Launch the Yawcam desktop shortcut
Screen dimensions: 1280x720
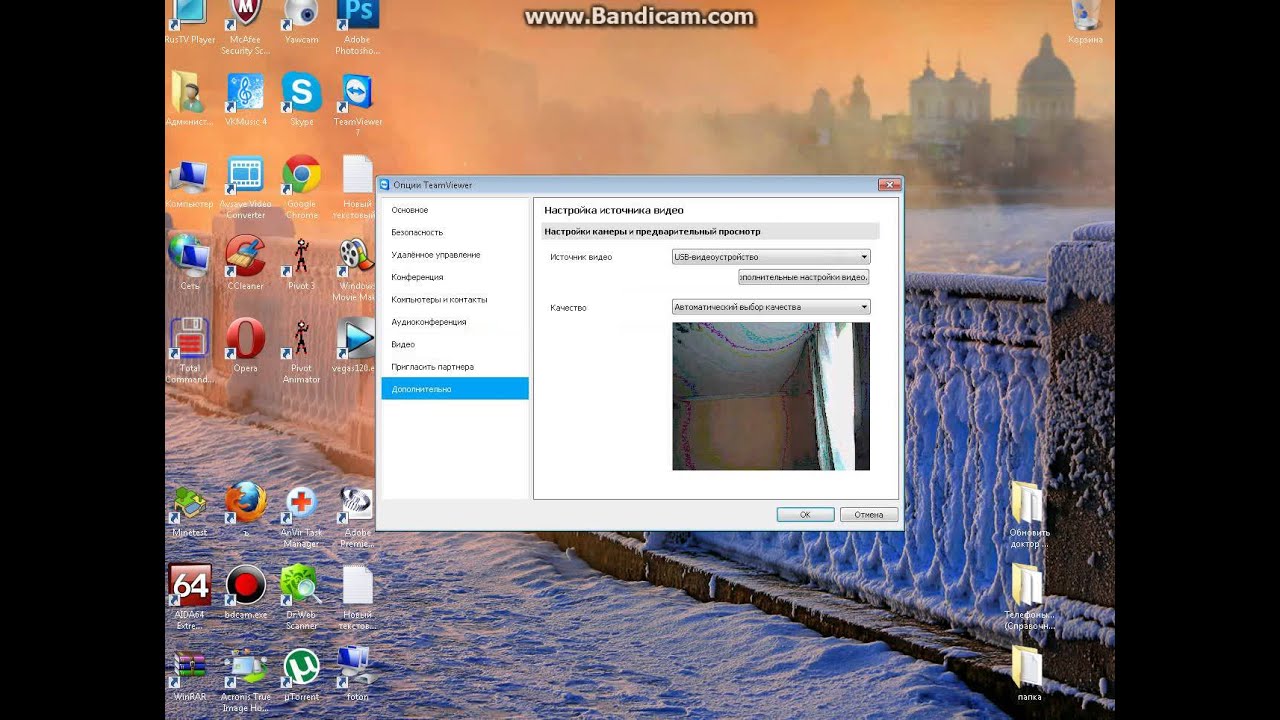pyautogui.click(x=301, y=22)
